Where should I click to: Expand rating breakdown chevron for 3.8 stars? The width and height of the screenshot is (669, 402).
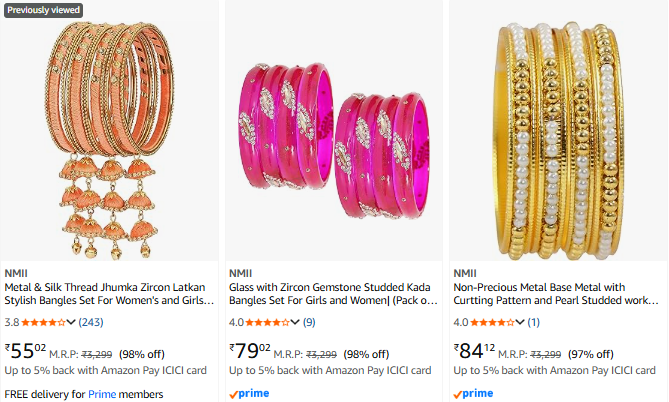[71, 322]
